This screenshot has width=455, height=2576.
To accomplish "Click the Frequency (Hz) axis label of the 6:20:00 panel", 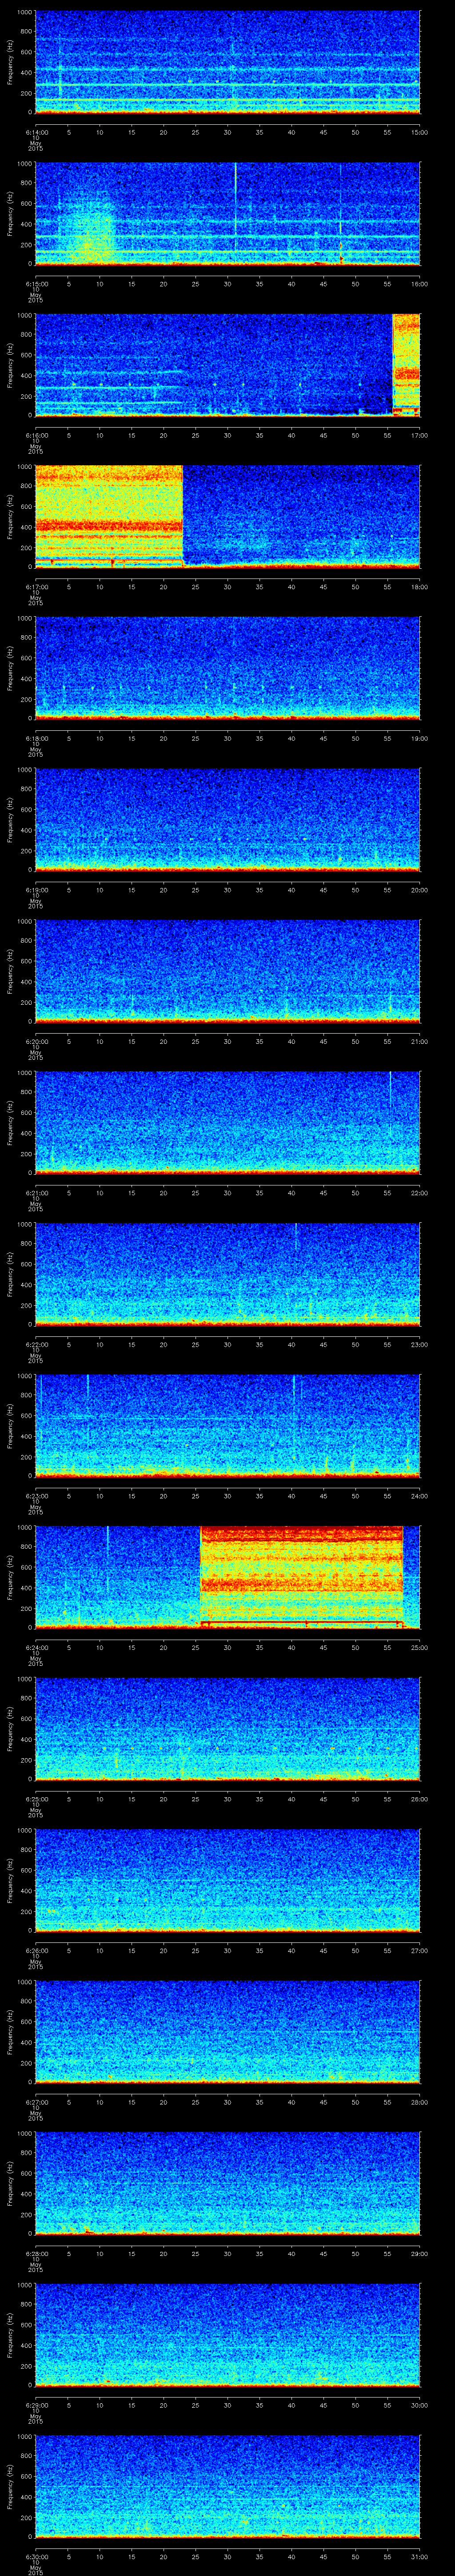I will click(10, 971).
